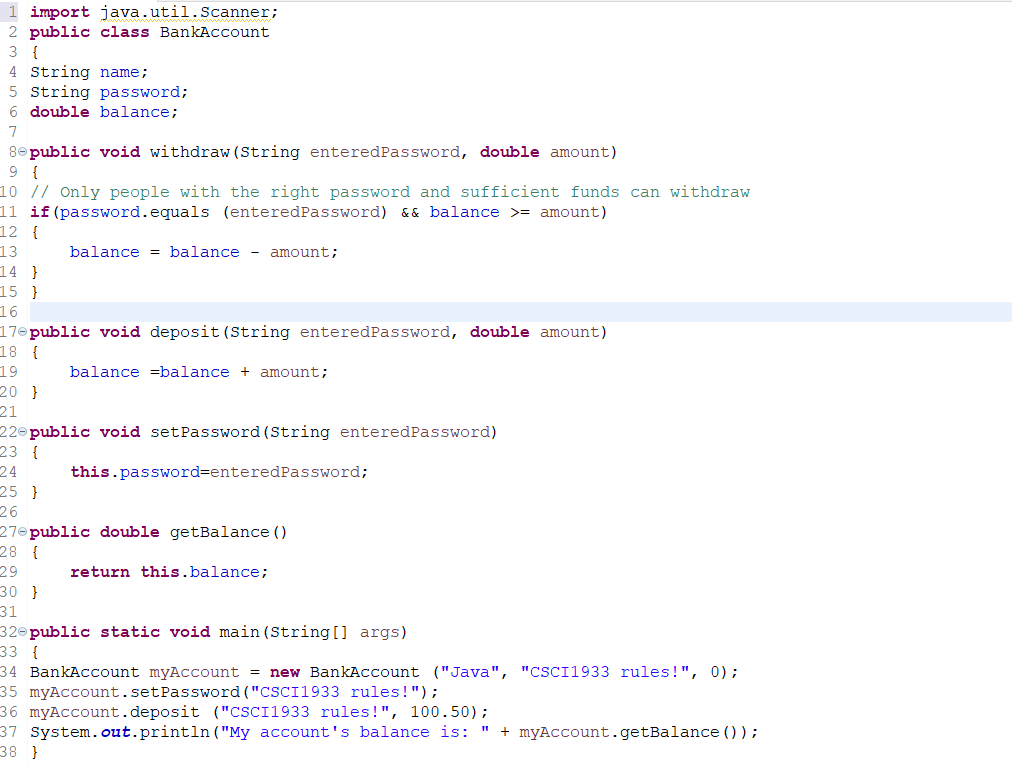Click the BankAccount class name
Screen dimensions: 1012x763
point(213,31)
